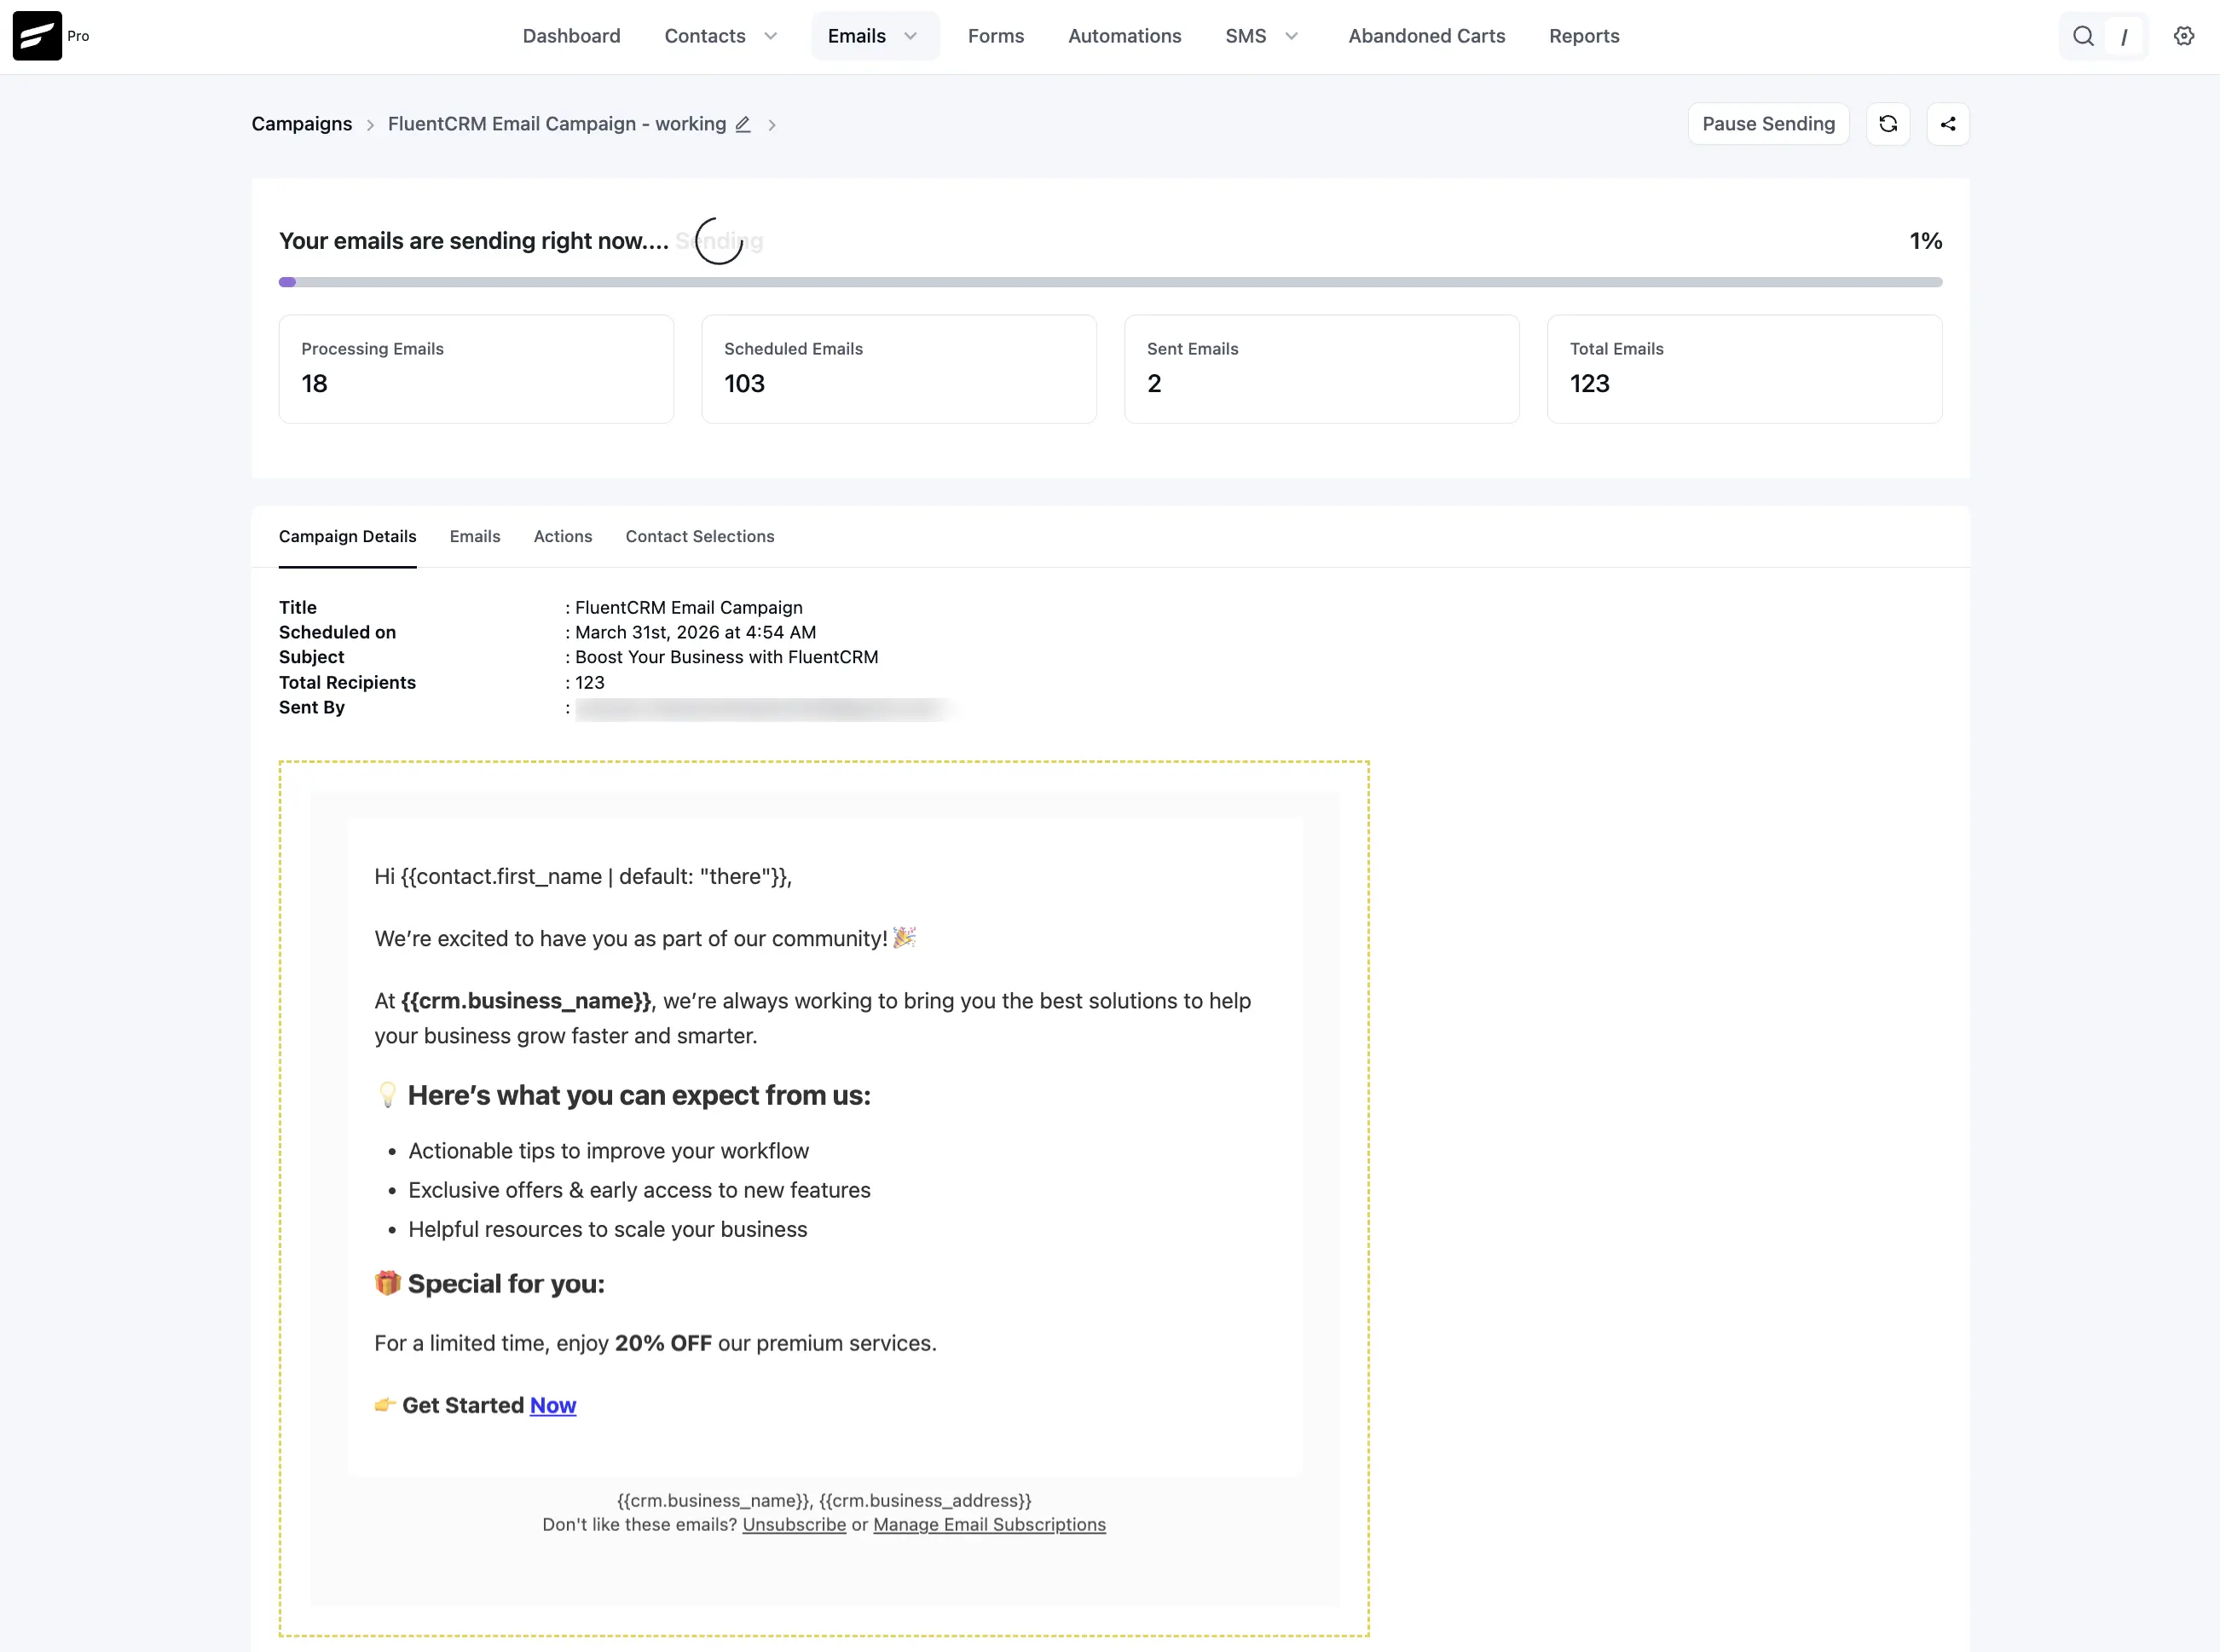2220x1652 pixels.
Task: Click Manage Email Subscriptions link
Action: coord(990,1525)
